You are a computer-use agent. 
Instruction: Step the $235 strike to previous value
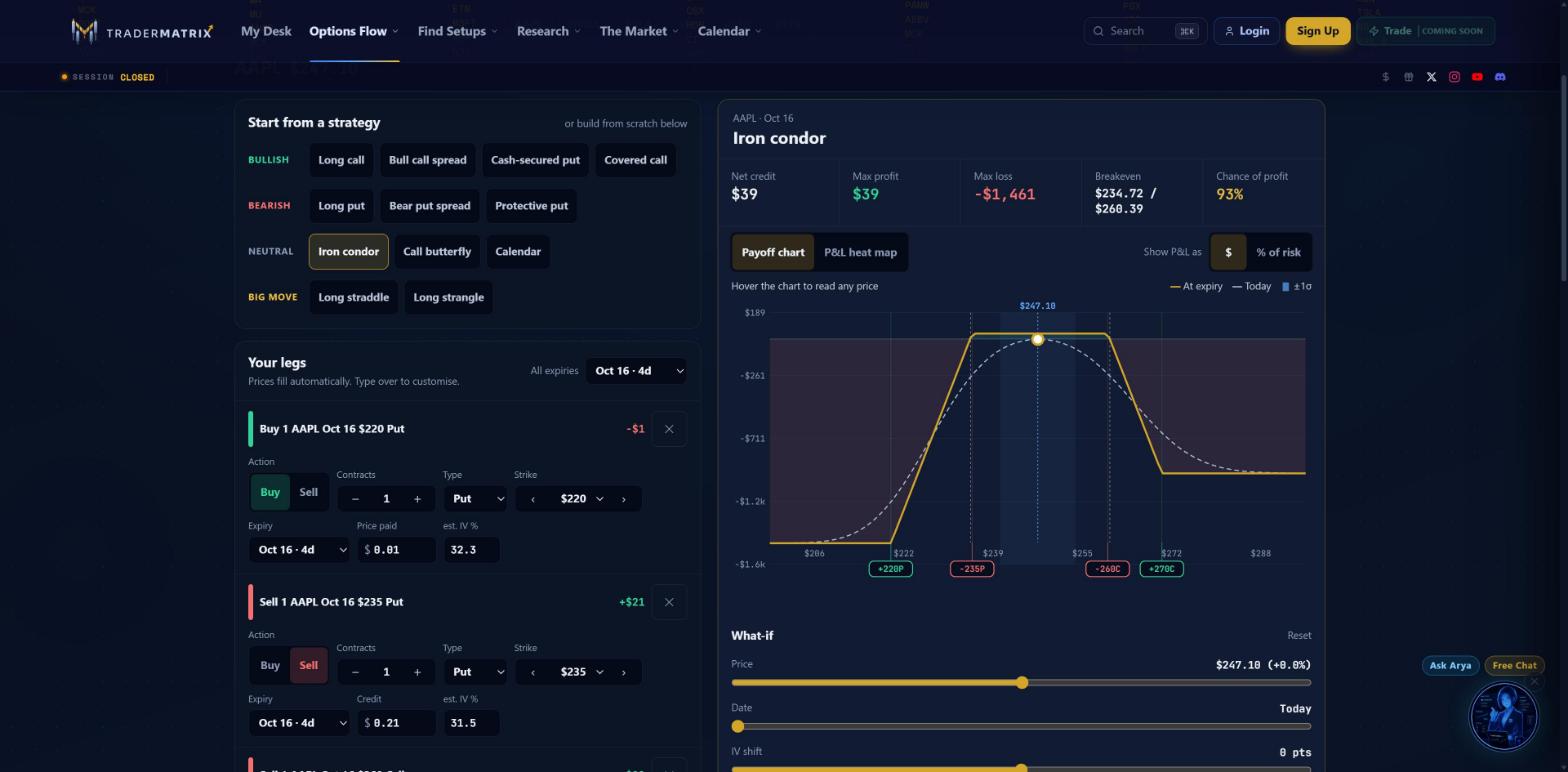coord(533,672)
